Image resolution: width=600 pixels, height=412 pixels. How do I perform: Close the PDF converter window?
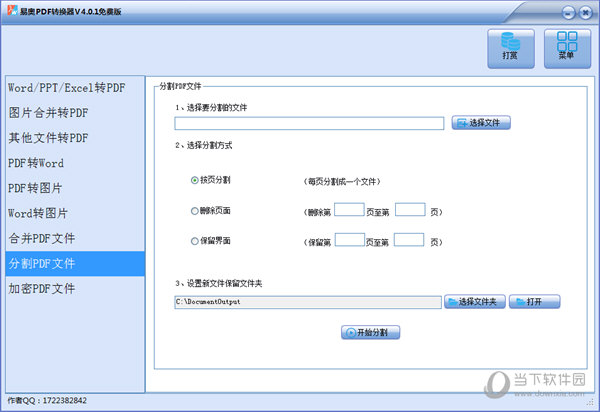pyautogui.click(x=585, y=13)
